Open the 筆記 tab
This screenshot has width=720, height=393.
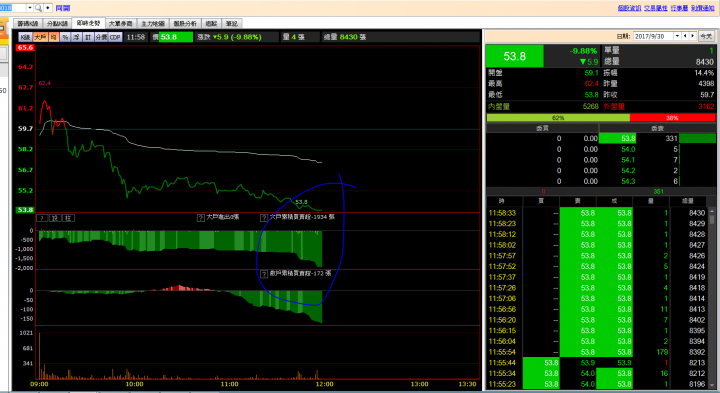click(x=232, y=23)
